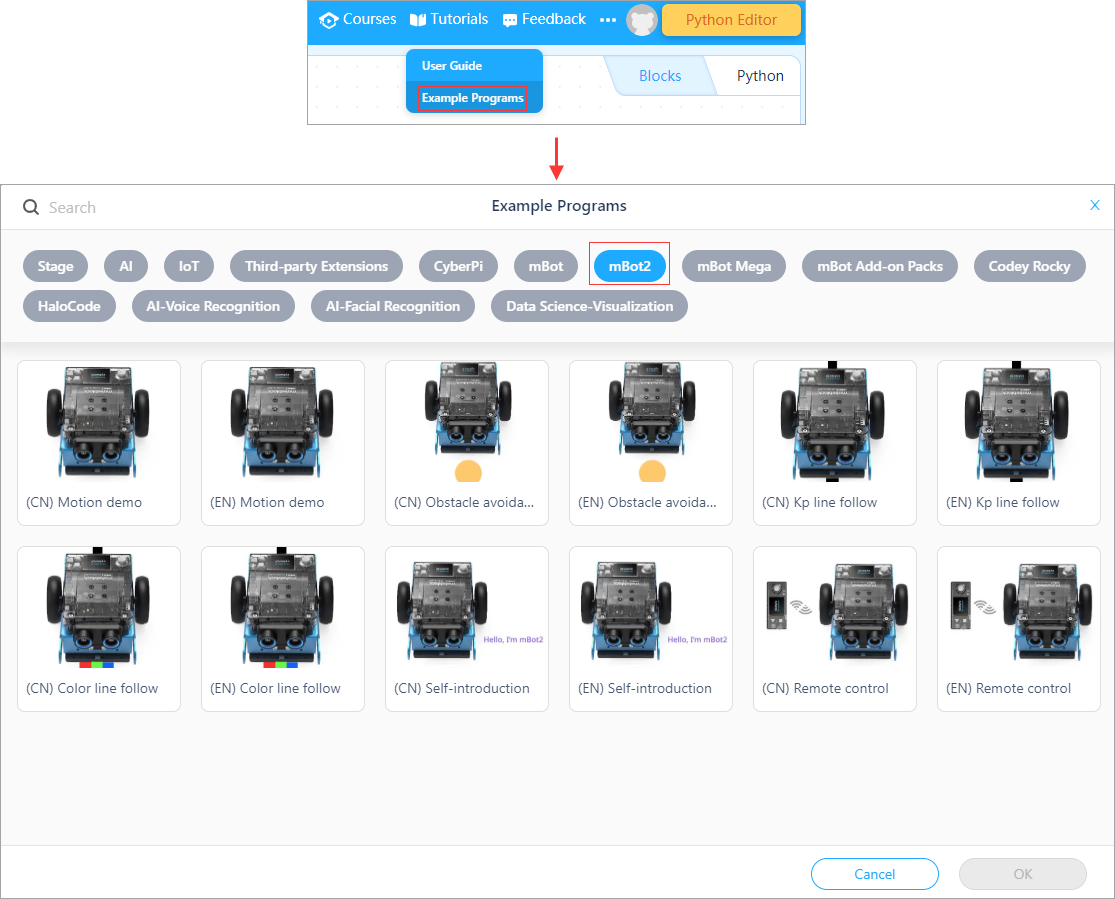Filter by Data Science-Visualization category
Viewport: 1115px width, 899px height.
tap(589, 306)
